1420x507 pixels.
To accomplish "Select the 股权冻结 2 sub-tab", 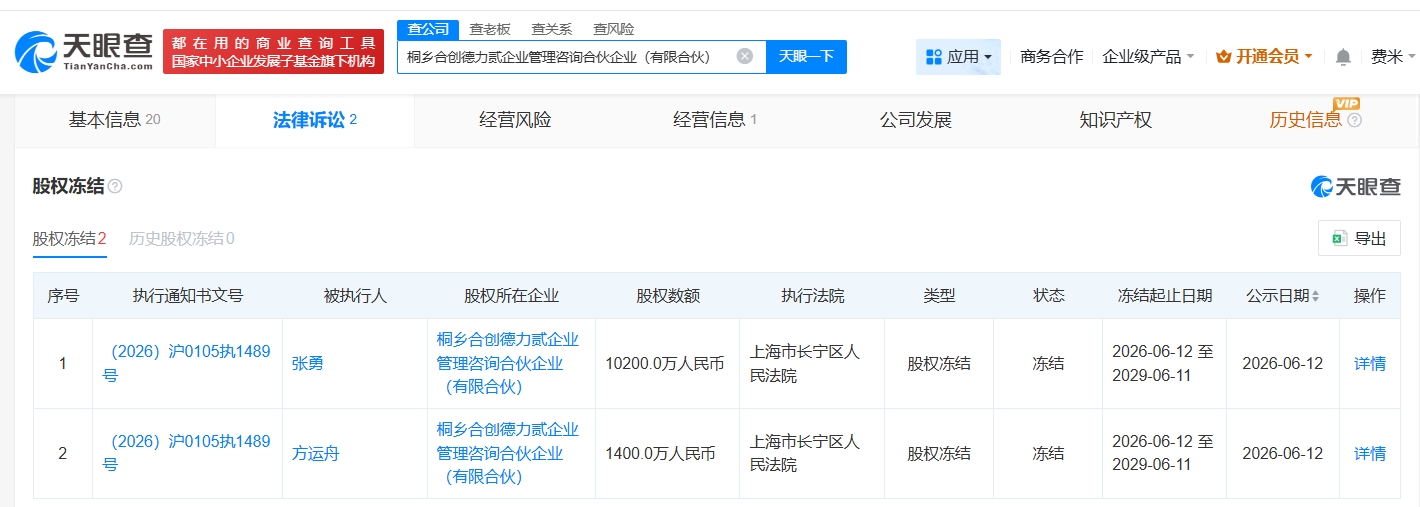I will [69, 239].
